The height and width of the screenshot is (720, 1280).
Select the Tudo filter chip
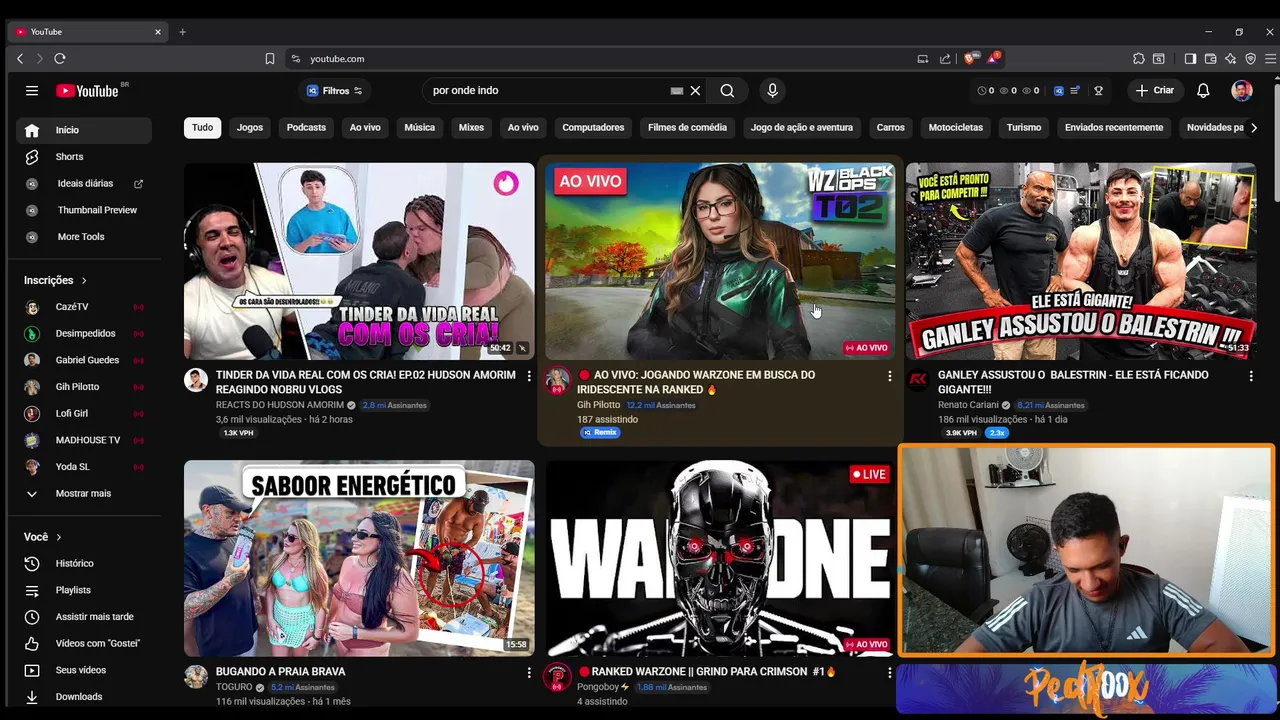click(x=203, y=128)
